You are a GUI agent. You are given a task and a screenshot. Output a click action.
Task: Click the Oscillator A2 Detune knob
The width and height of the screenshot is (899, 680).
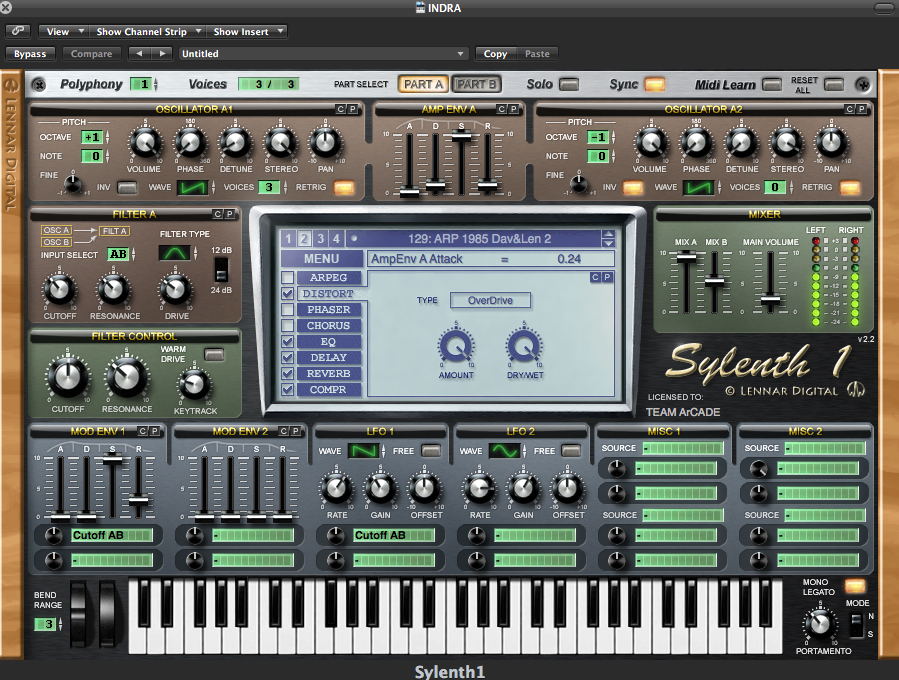tap(741, 142)
